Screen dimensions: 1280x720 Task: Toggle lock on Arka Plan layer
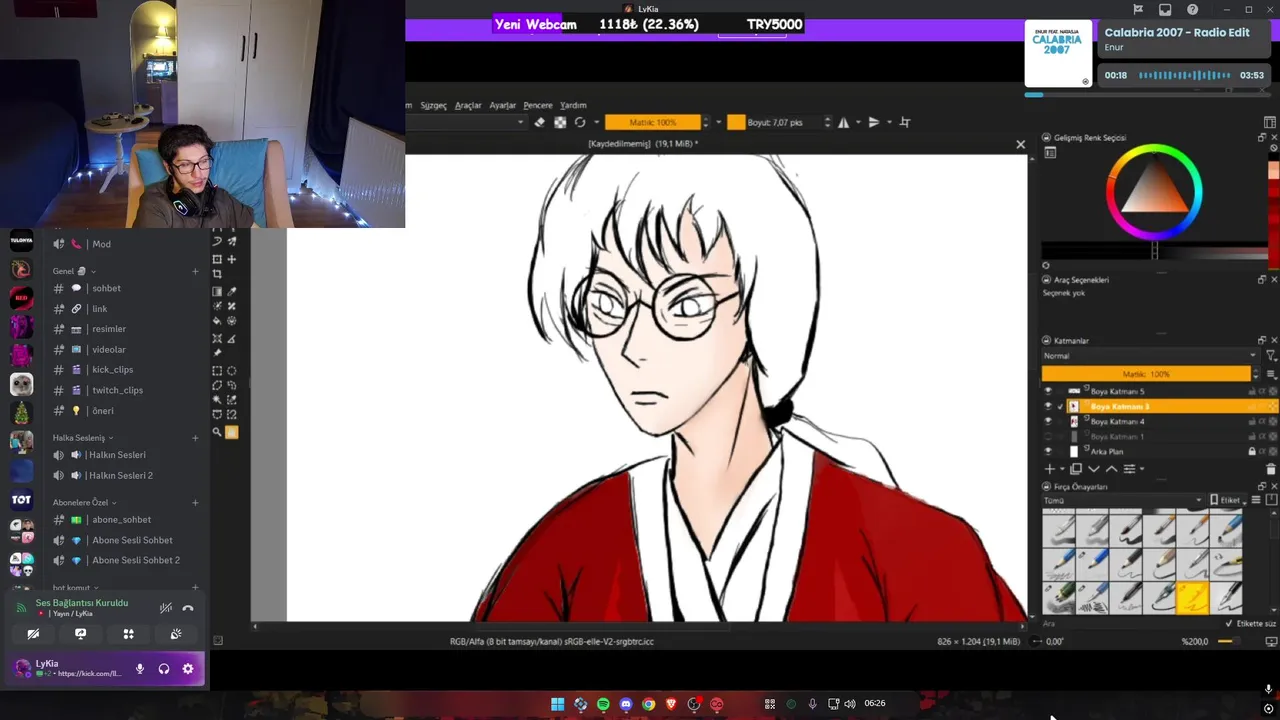click(x=1252, y=451)
